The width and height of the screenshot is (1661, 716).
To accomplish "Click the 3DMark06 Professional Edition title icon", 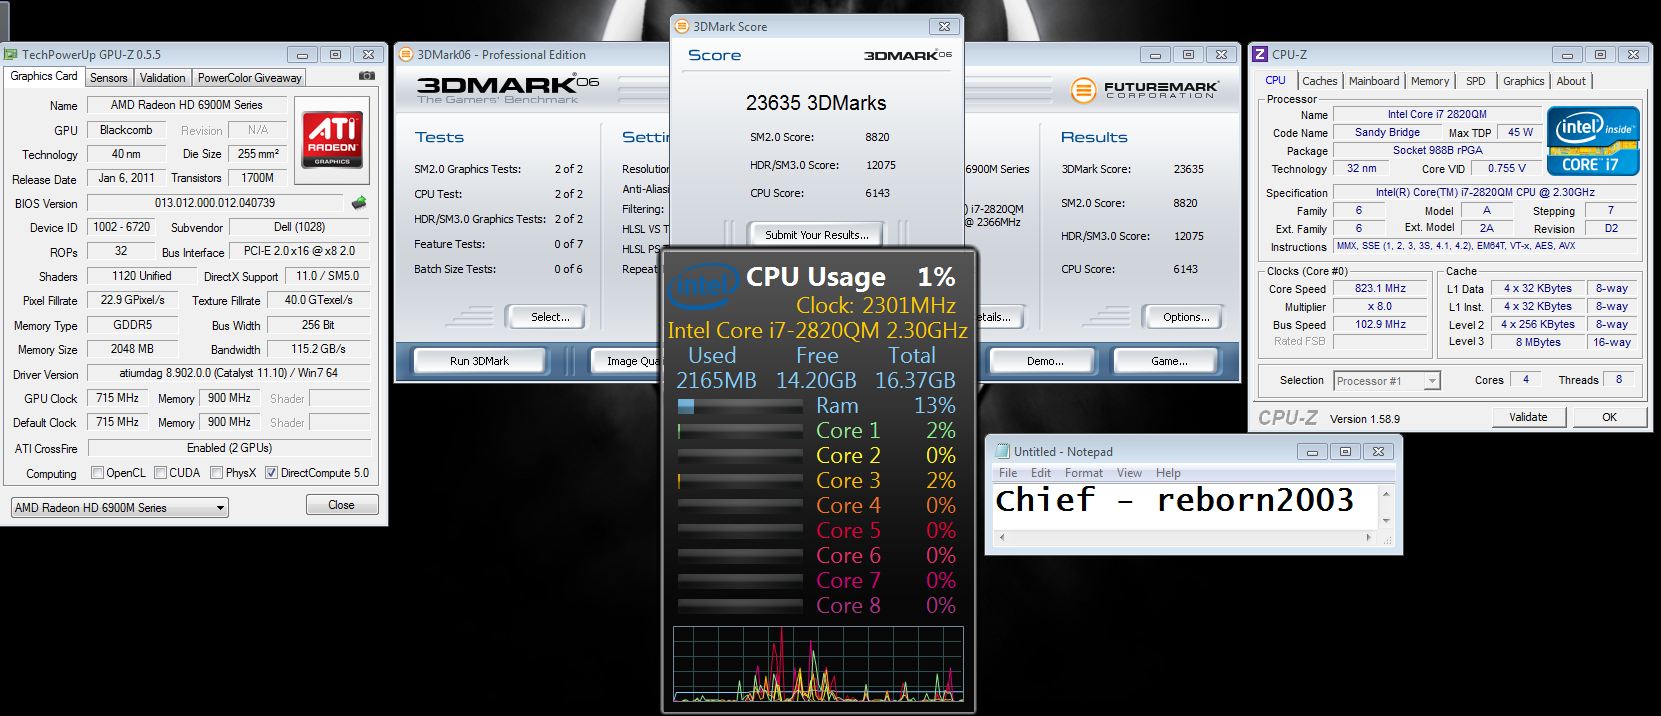I will pyautogui.click(x=407, y=55).
